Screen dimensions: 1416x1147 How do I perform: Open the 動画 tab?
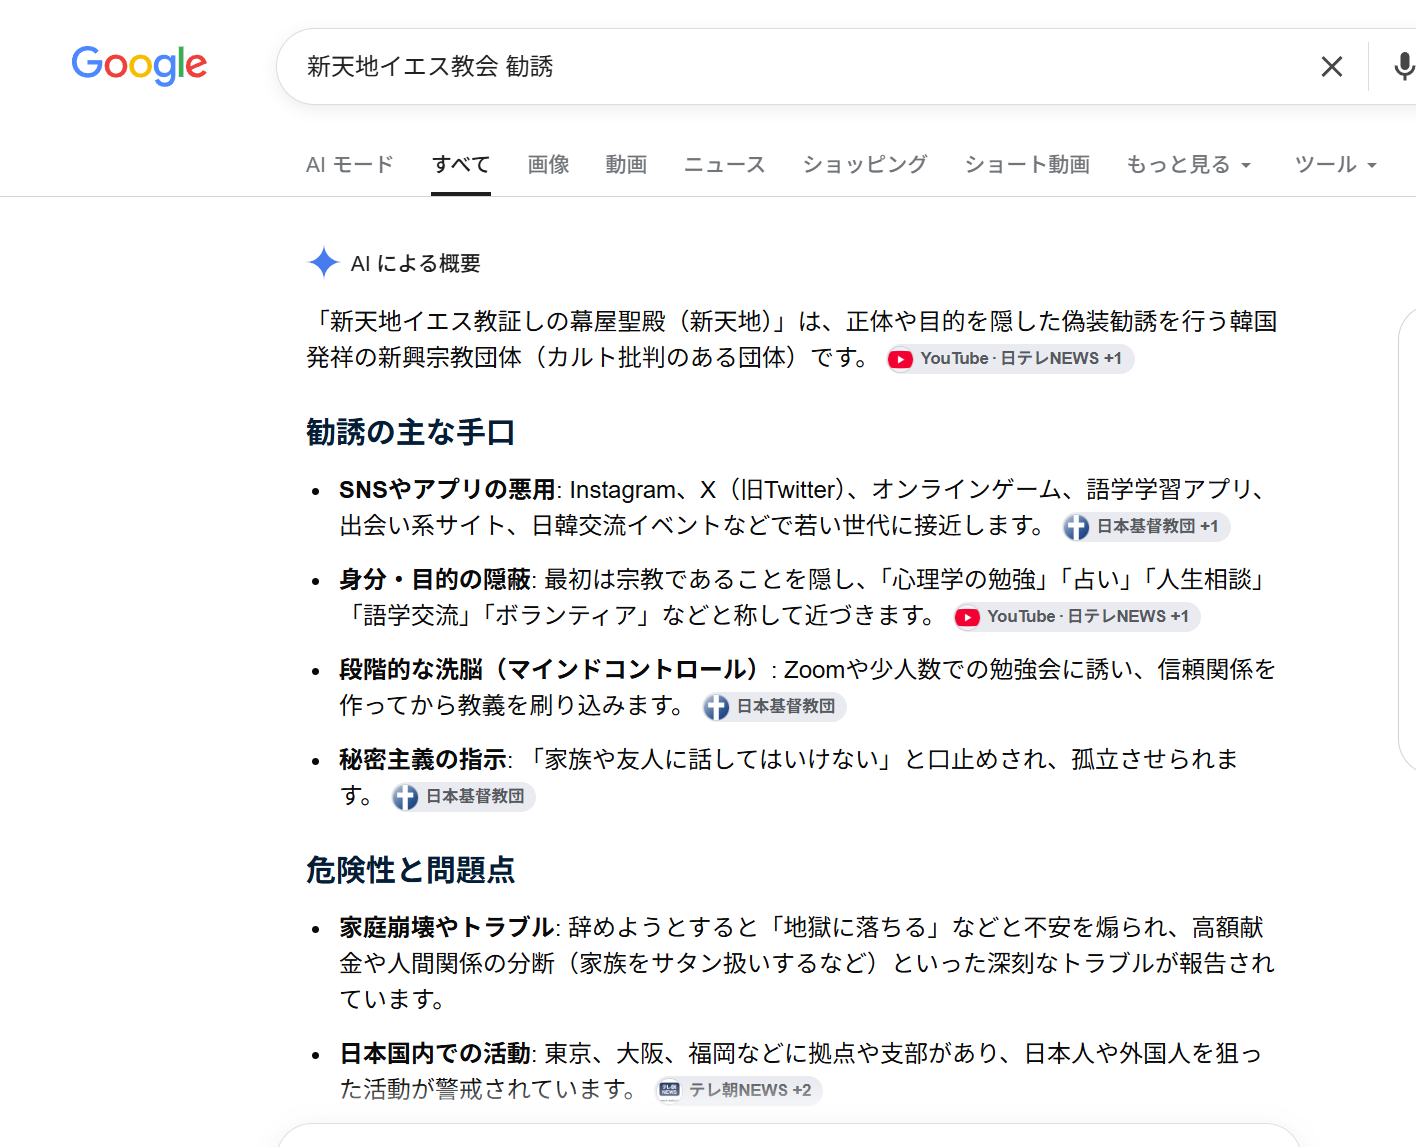point(626,164)
